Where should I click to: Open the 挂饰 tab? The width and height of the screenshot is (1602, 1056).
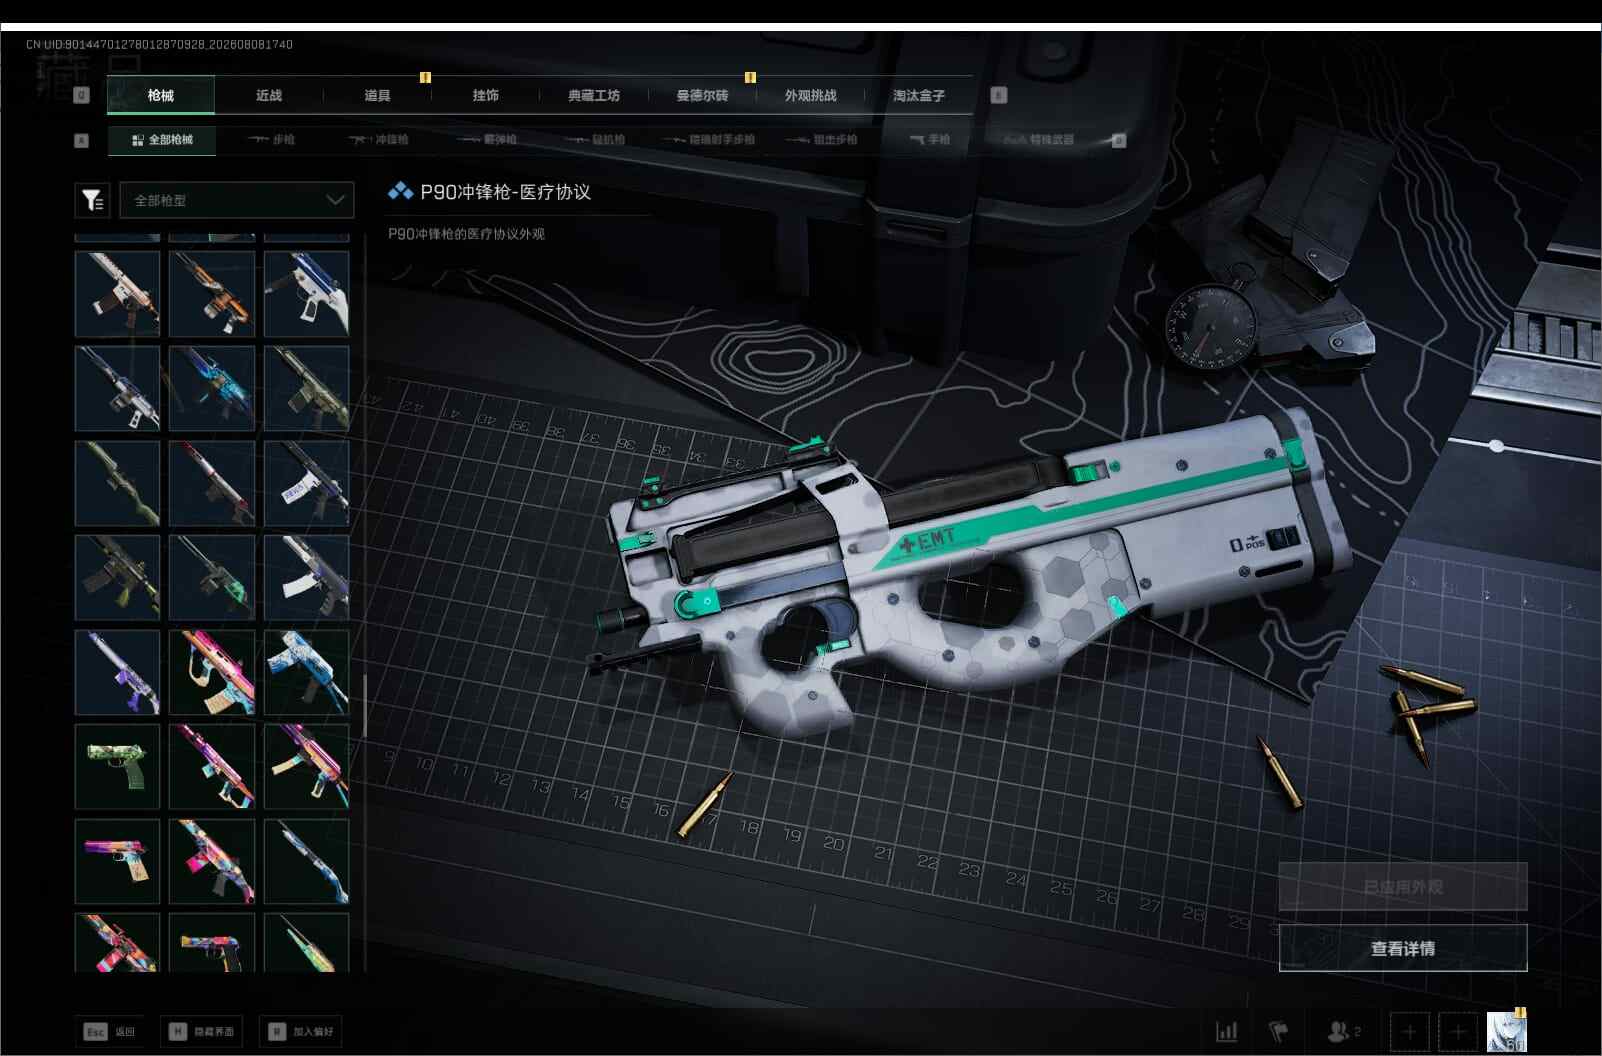click(x=485, y=96)
